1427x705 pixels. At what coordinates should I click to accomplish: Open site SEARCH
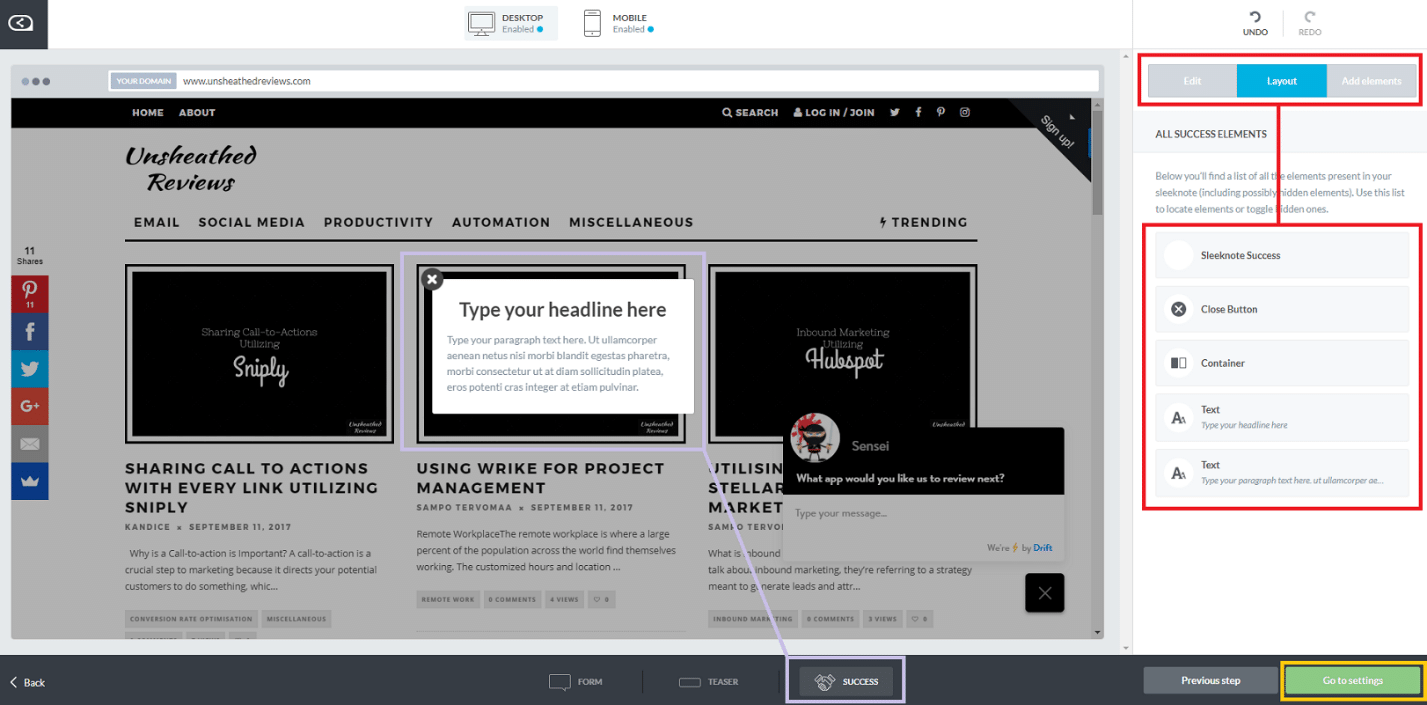[750, 113]
